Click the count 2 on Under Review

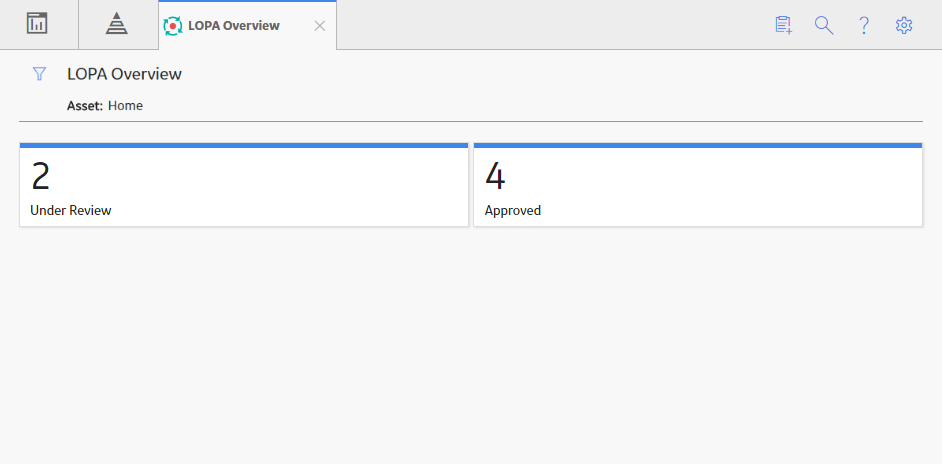click(40, 177)
